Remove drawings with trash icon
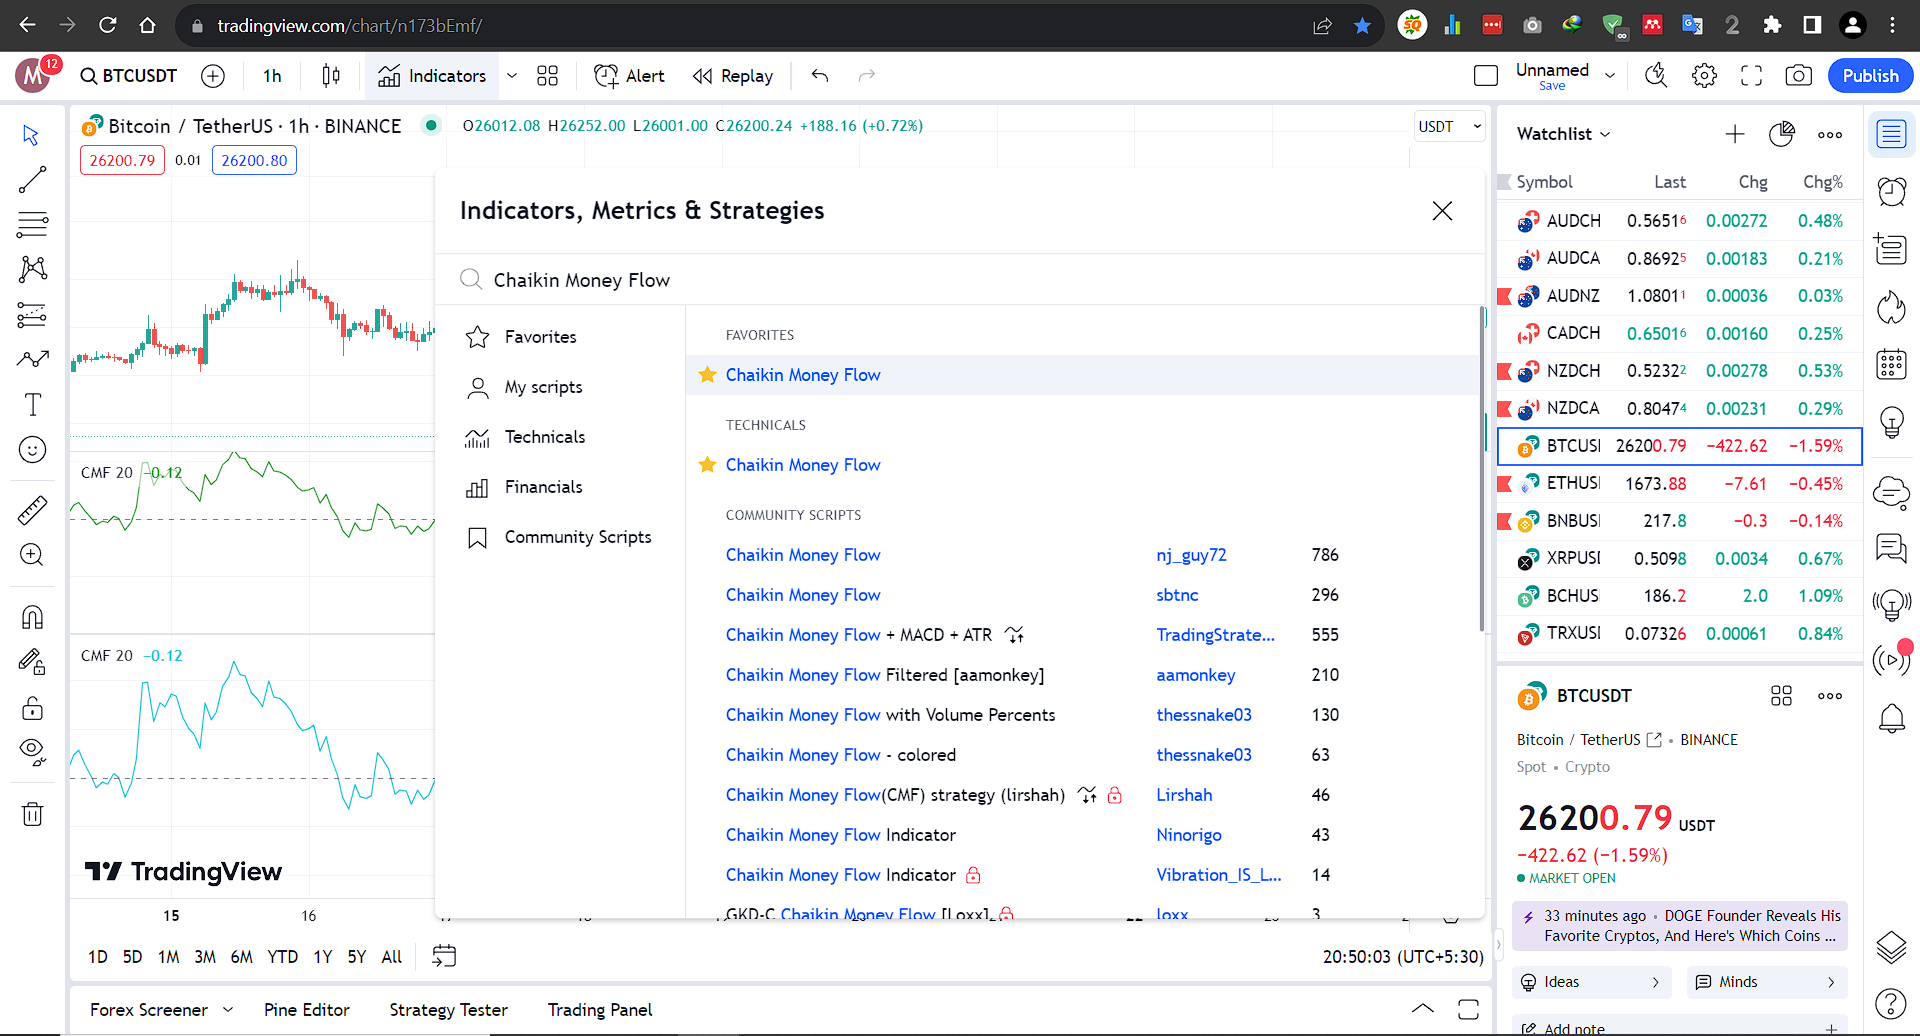 32,814
